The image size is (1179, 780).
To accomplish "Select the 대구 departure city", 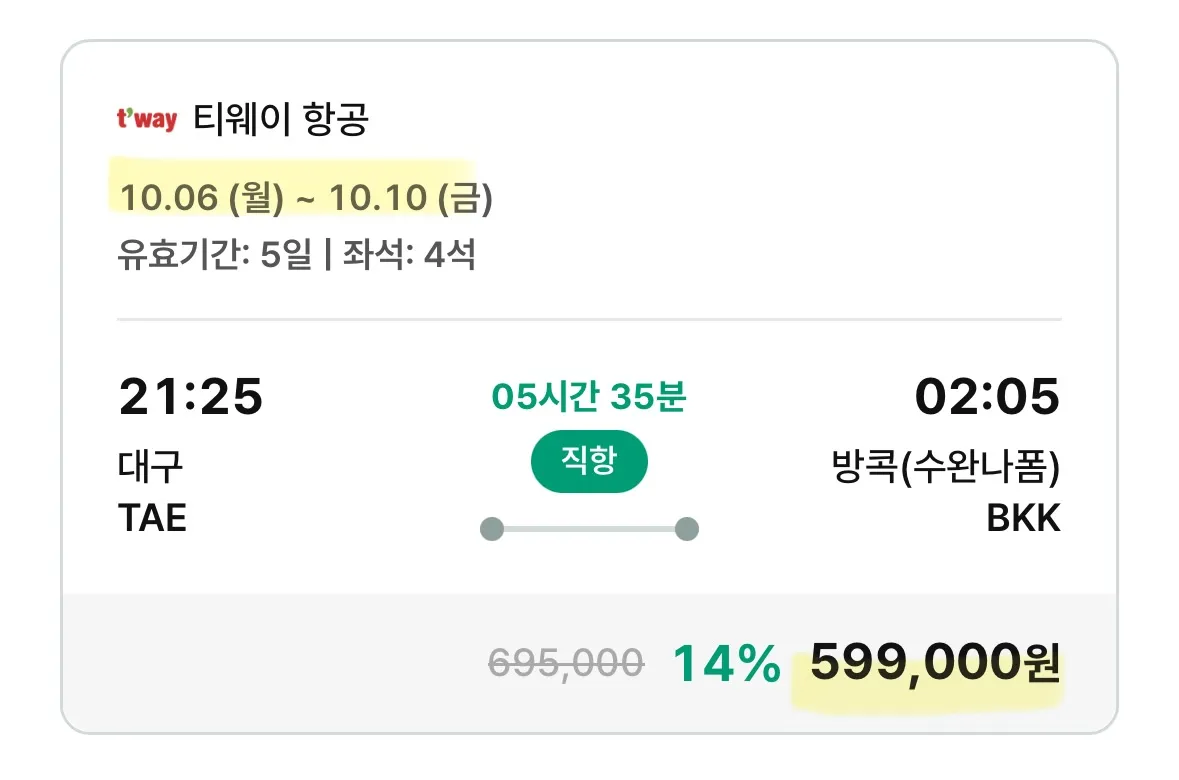I will coord(151,467).
